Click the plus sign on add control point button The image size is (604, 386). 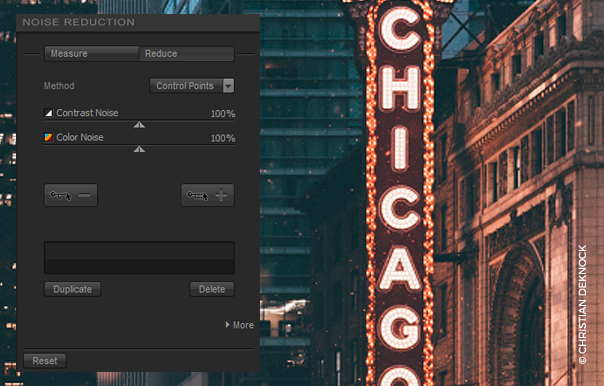(221, 195)
